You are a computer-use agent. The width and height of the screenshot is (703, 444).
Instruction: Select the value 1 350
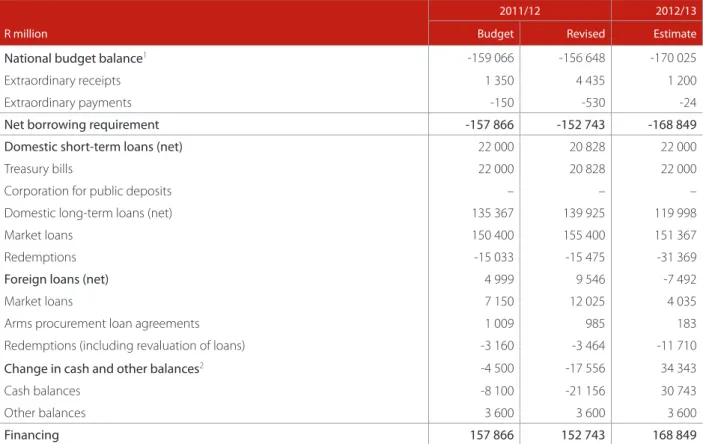click(x=499, y=80)
